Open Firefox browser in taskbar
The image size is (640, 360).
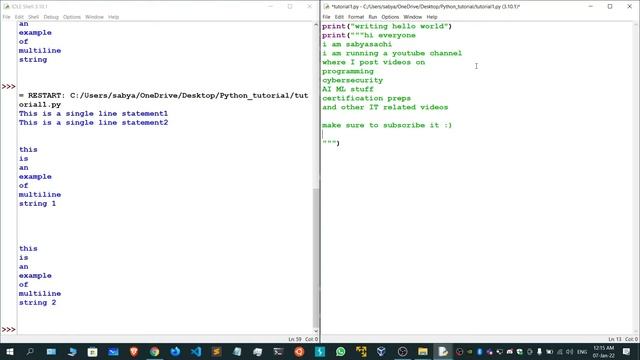click(175, 351)
